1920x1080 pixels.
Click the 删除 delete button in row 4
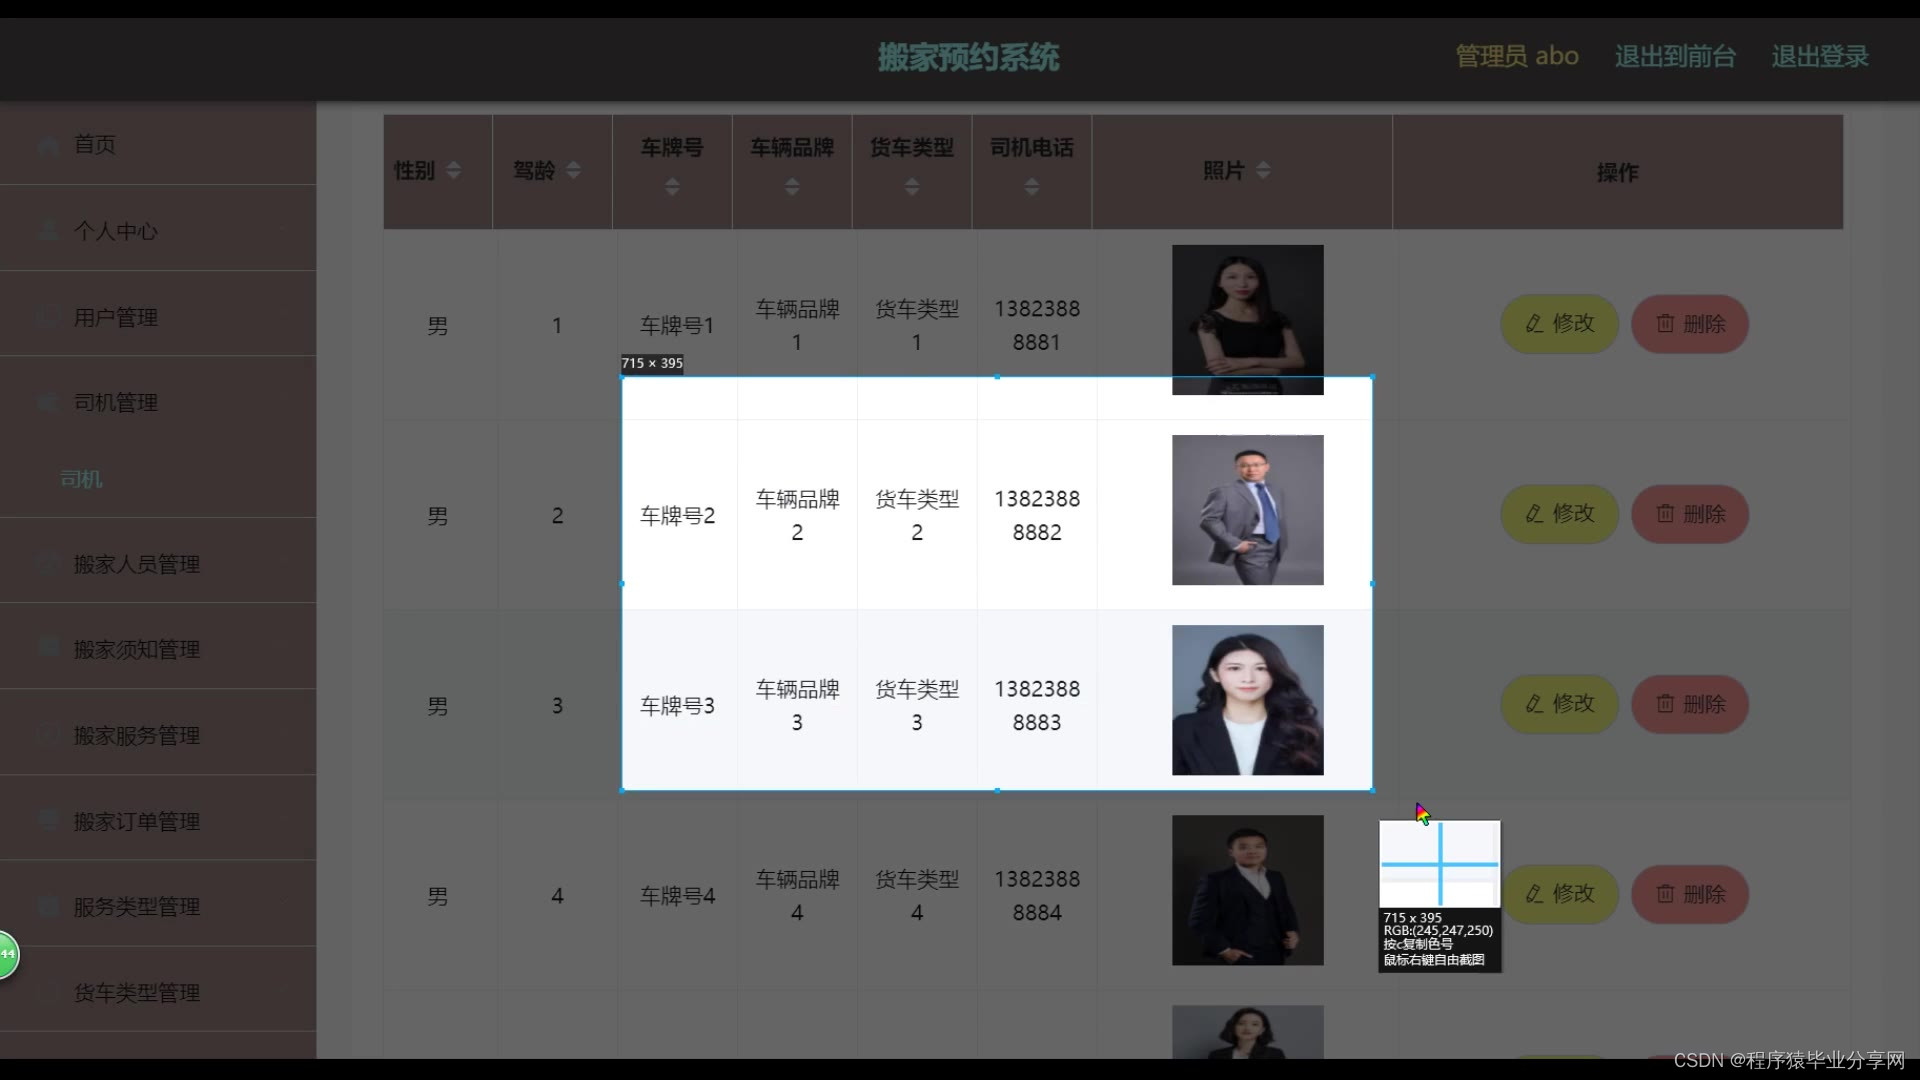1689,894
